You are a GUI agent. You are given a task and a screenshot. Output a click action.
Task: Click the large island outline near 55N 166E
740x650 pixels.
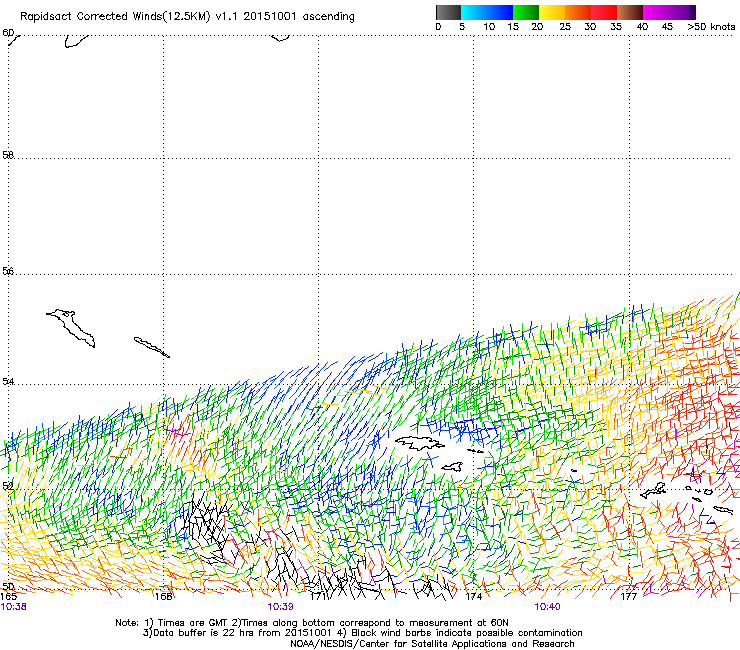pos(71,327)
